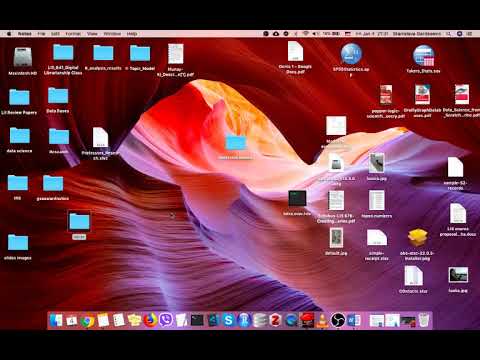480x360 pixels.
Task: Open Finder from the Dock
Action: 56,320
